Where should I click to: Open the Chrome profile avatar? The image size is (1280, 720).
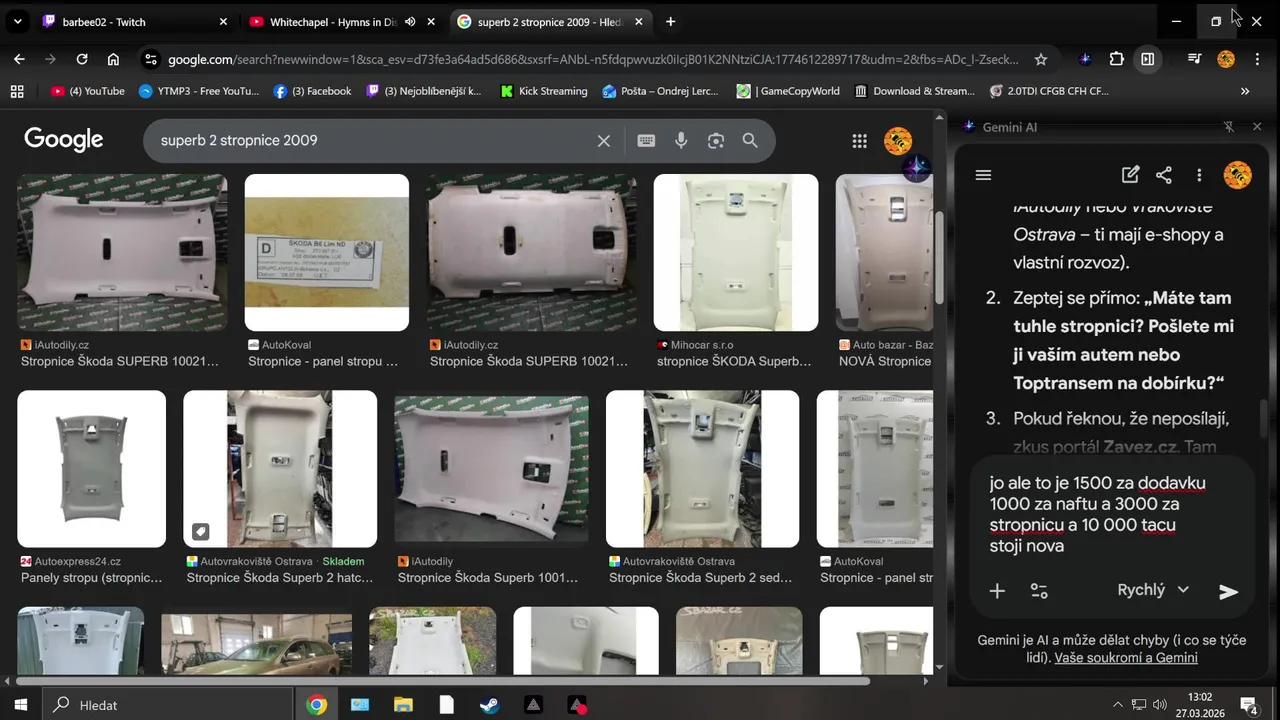point(1226,59)
